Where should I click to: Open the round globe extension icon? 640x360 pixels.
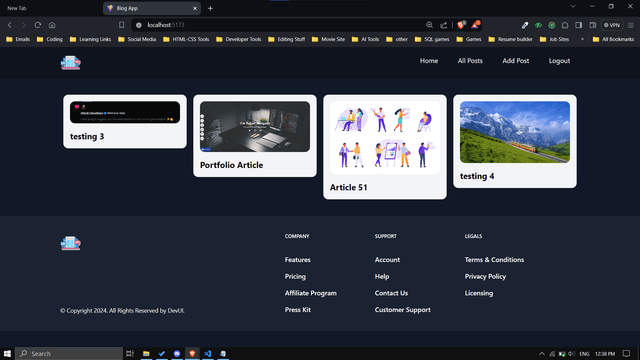(x=551, y=25)
